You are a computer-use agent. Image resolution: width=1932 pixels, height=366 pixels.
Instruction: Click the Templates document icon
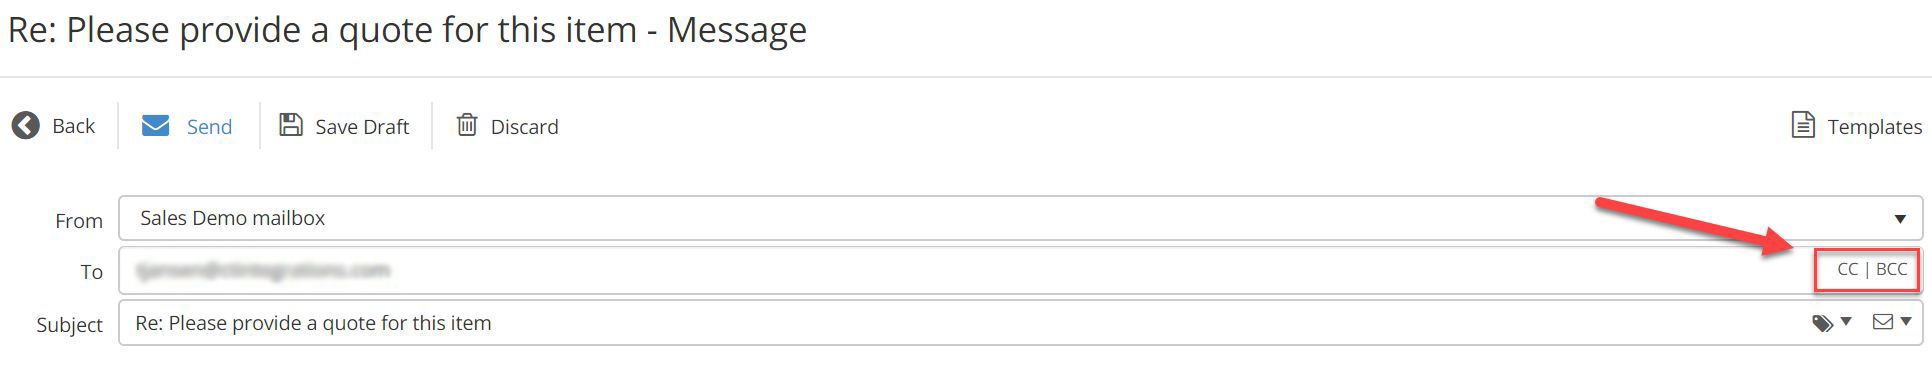click(1803, 126)
